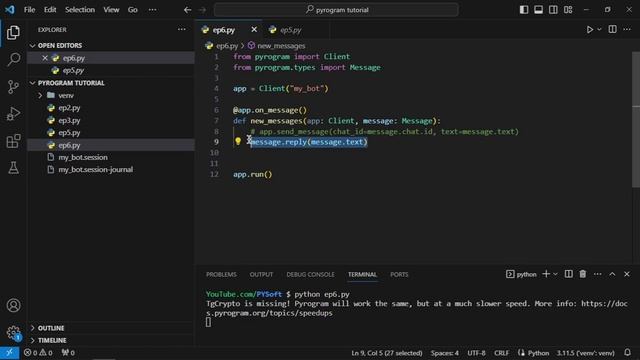Screen dimensions: 640x360
Task: Change encoding via UTF-8 status item
Action: 476,353
